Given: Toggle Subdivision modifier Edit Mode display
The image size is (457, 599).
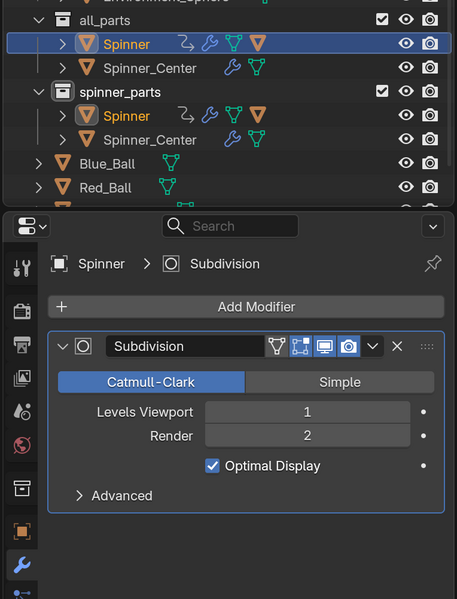Looking at the screenshot, I should pos(301,346).
